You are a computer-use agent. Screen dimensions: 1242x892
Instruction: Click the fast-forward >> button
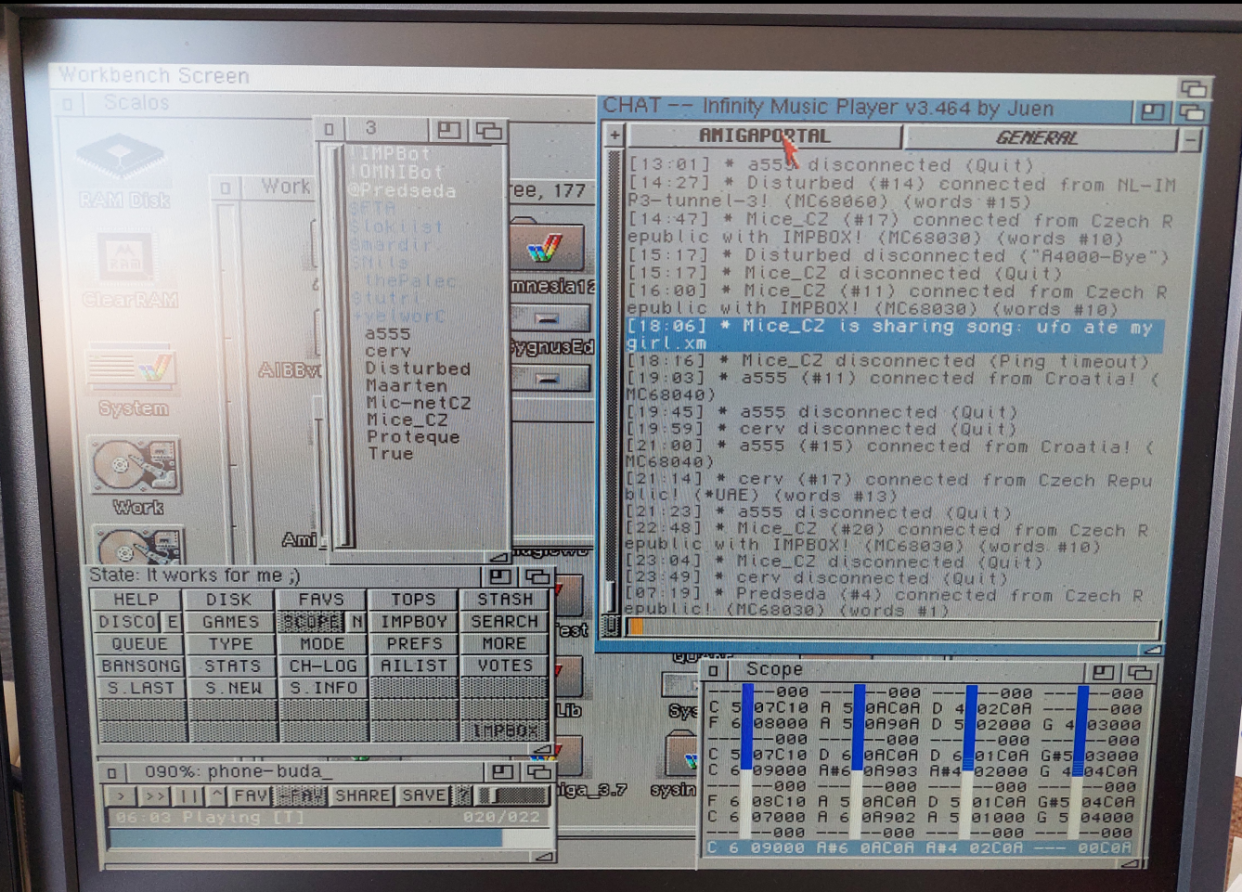click(x=153, y=796)
